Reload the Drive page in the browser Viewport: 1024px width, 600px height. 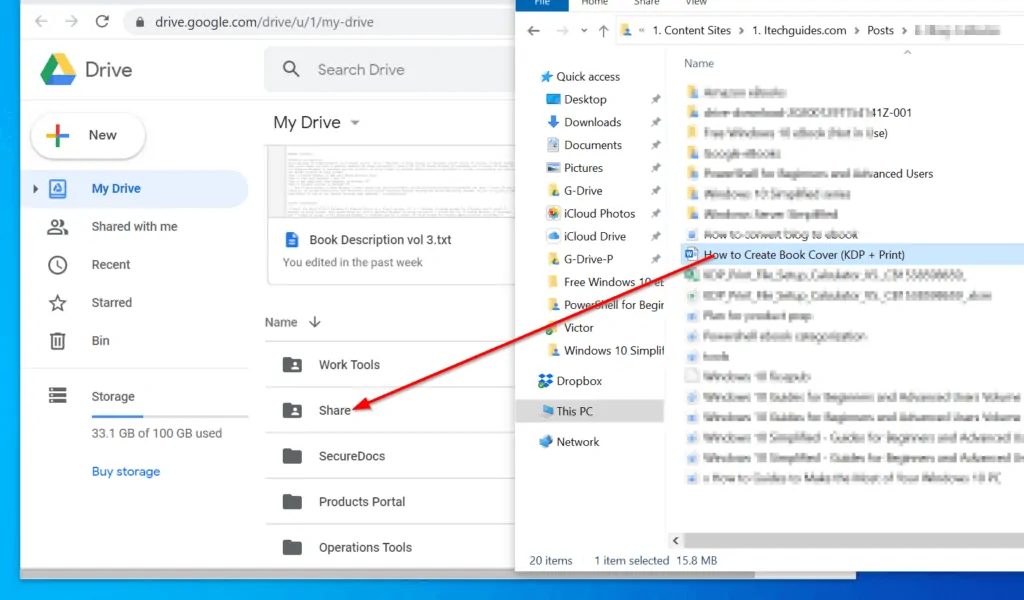click(x=103, y=21)
